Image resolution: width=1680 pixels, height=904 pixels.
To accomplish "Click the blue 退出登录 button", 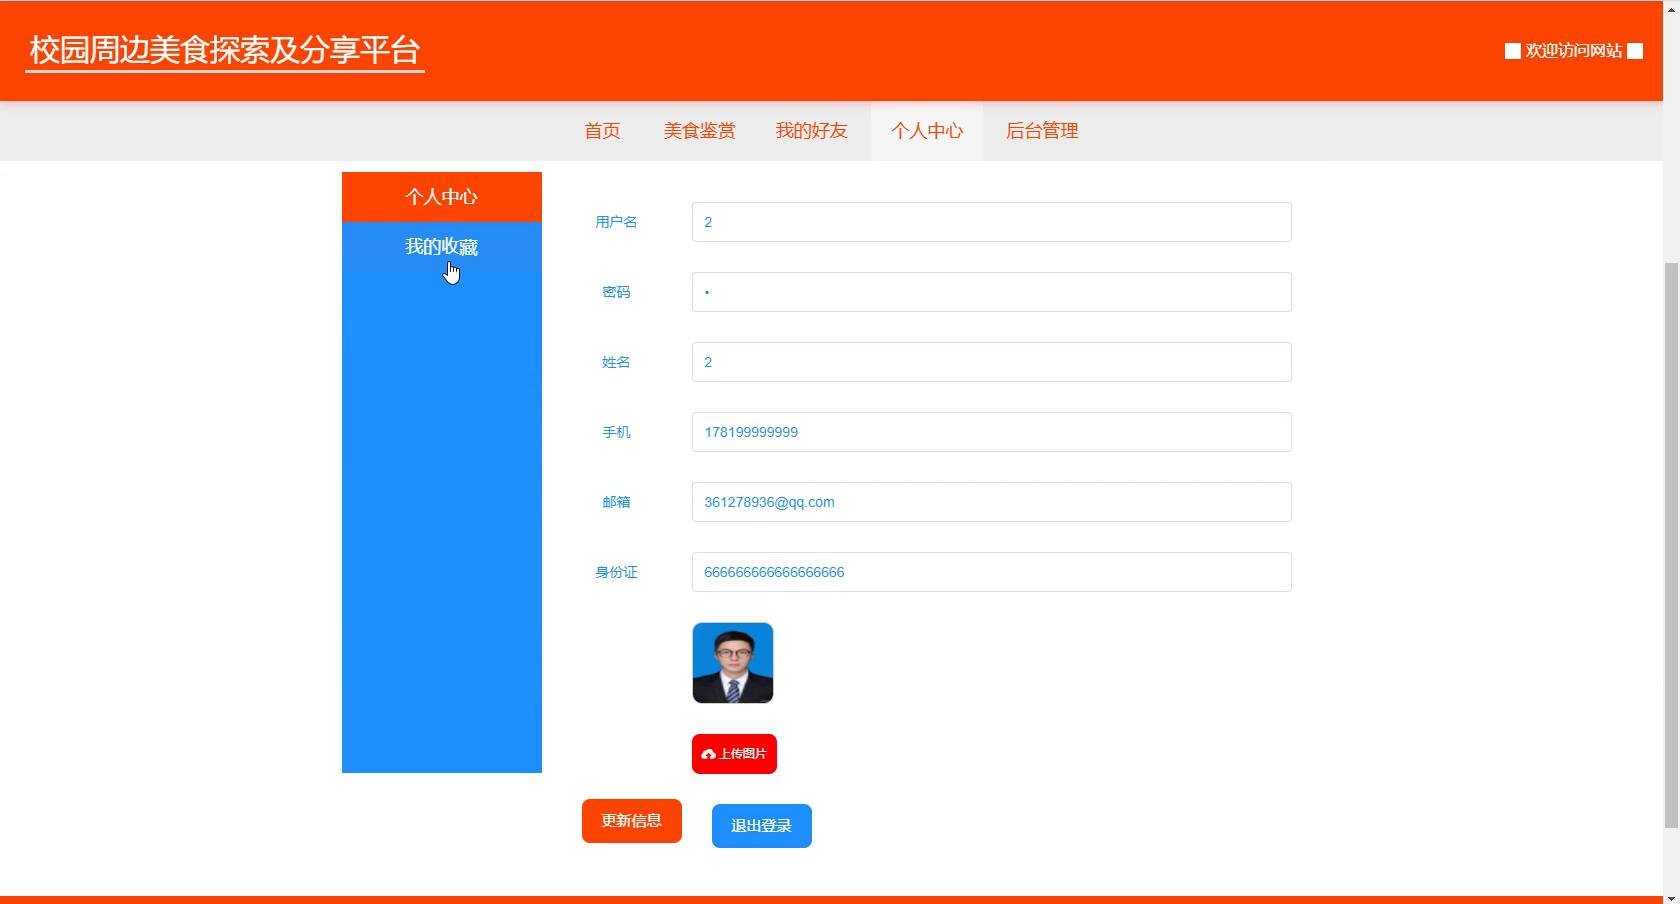I will pos(761,826).
